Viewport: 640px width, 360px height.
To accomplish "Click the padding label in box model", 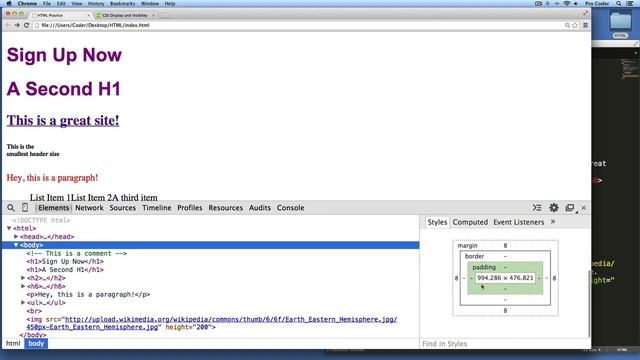I will click(x=484, y=267).
